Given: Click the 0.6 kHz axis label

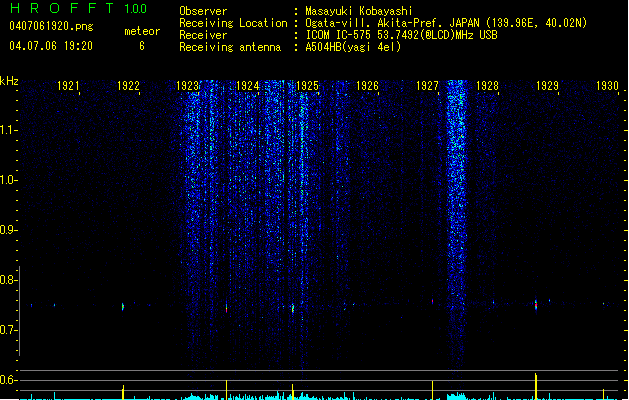Looking at the screenshot, I should point(8,380).
